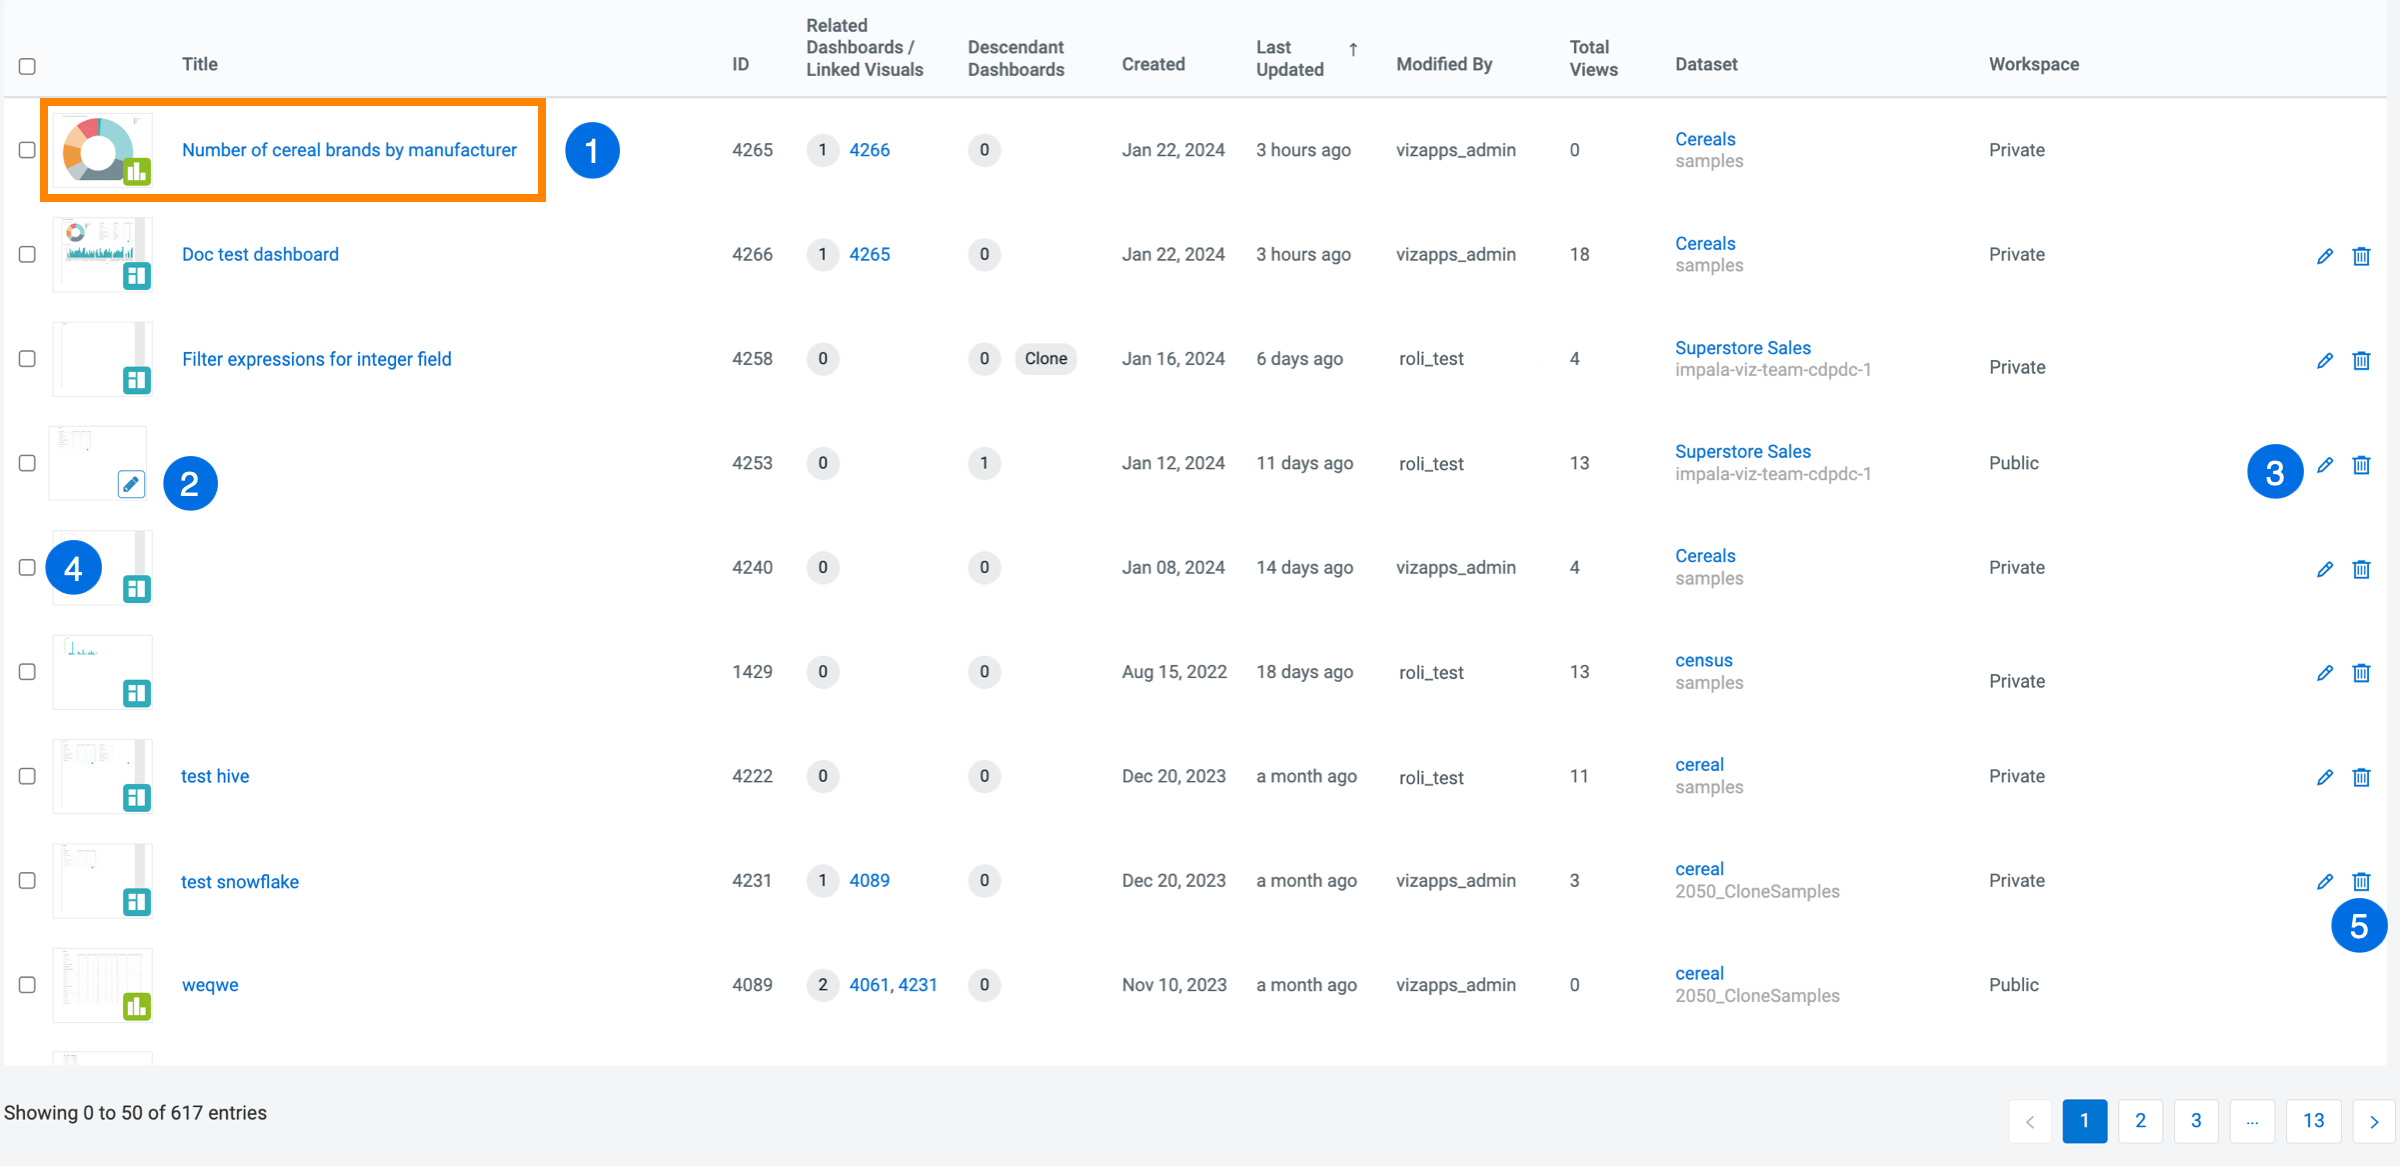Edit the item with ID 1429

pos(2325,674)
